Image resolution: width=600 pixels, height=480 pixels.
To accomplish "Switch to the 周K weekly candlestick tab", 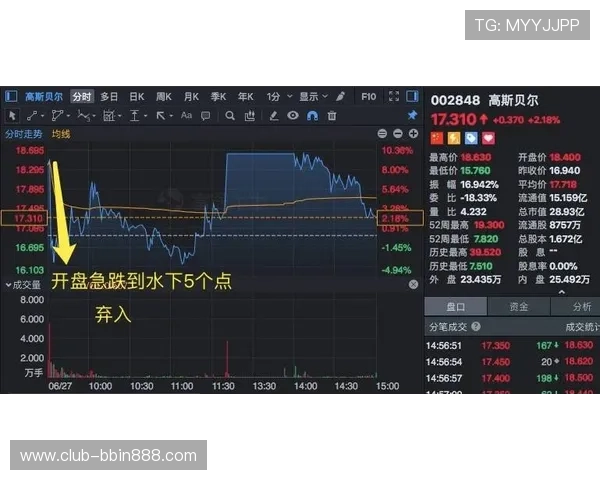I will coord(164,96).
